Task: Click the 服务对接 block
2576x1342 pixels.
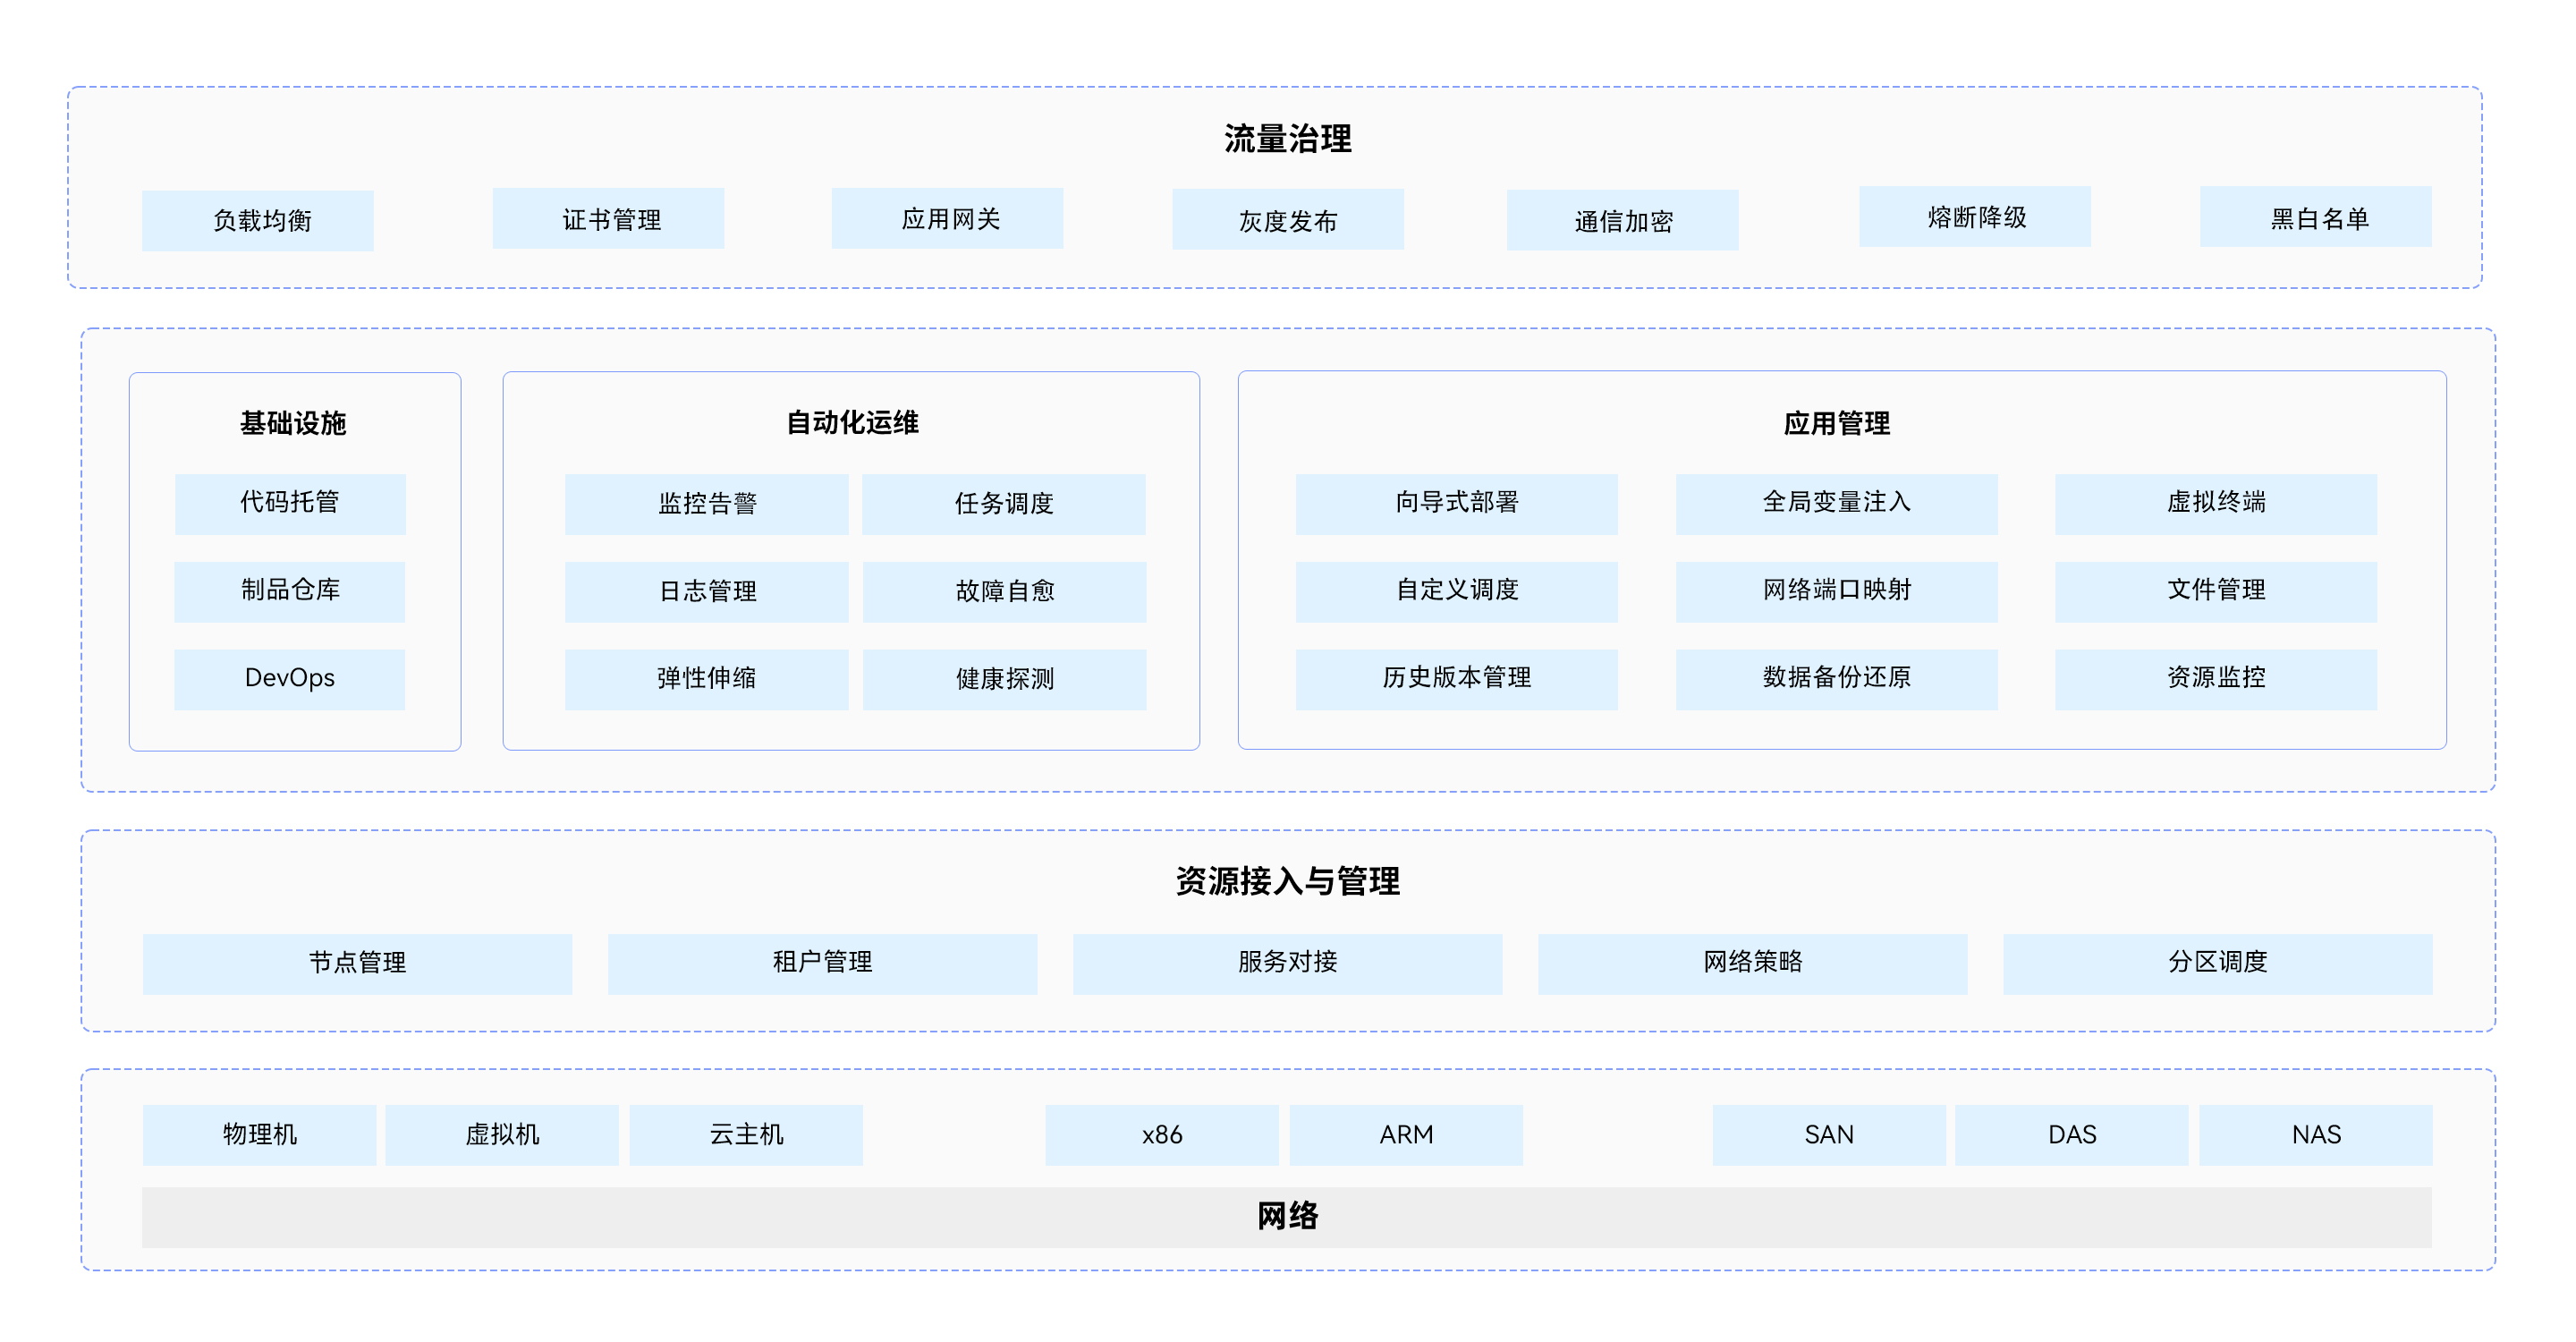Action: 1288,963
